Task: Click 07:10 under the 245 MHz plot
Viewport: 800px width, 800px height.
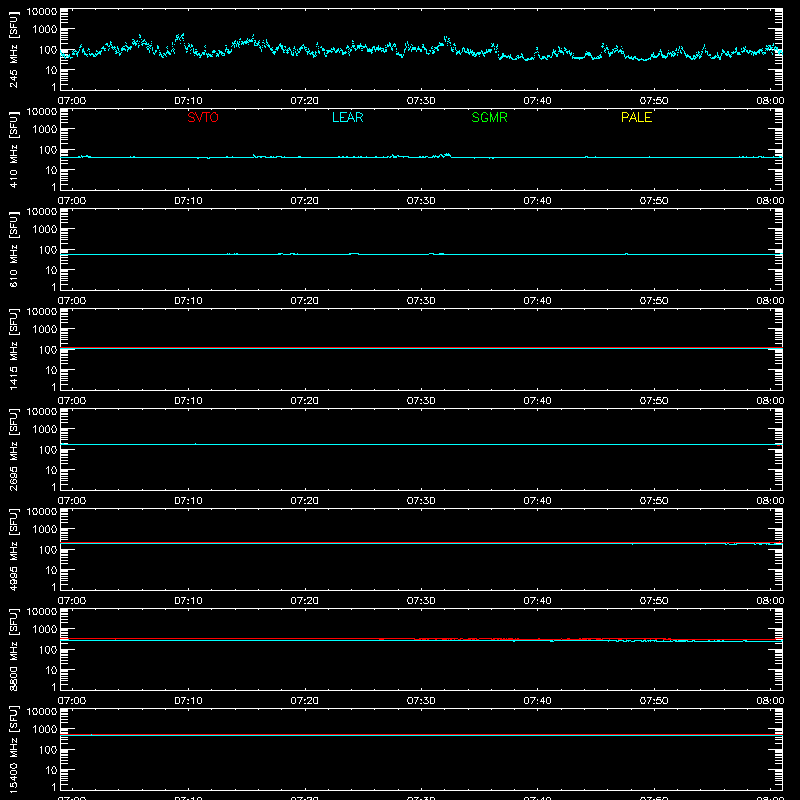Action: coord(188,101)
